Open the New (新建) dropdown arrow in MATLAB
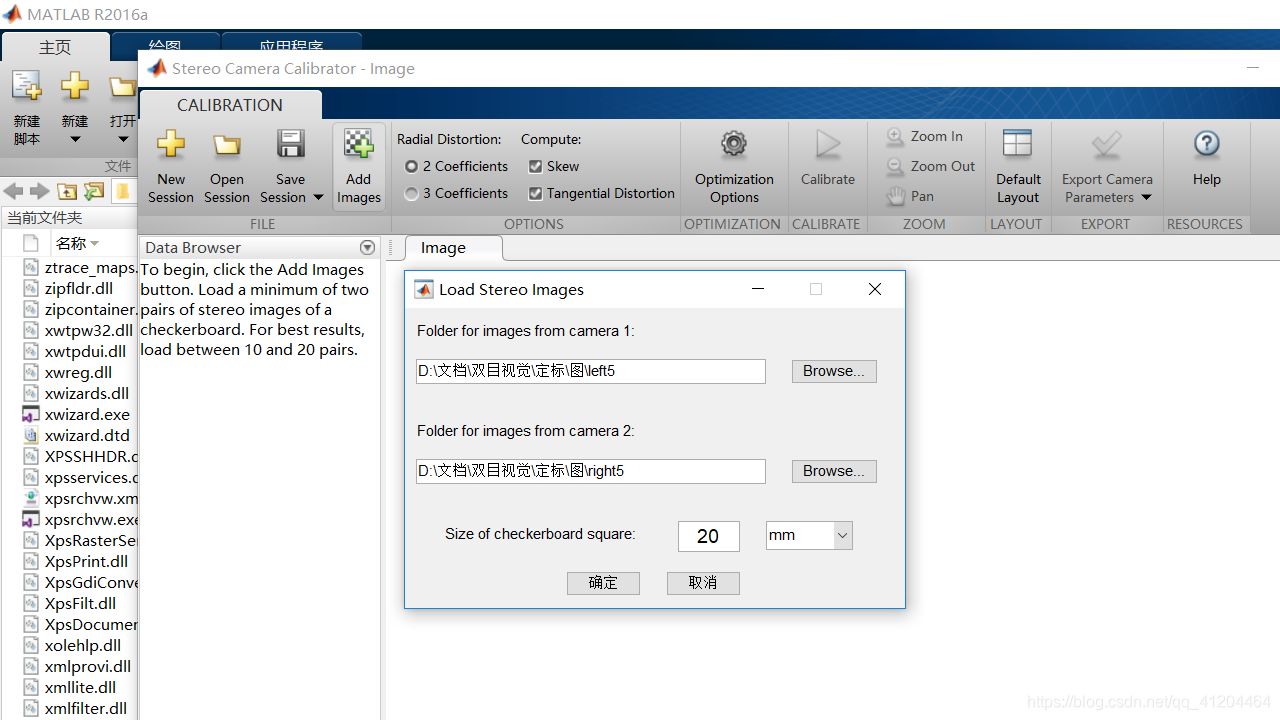 [75, 140]
